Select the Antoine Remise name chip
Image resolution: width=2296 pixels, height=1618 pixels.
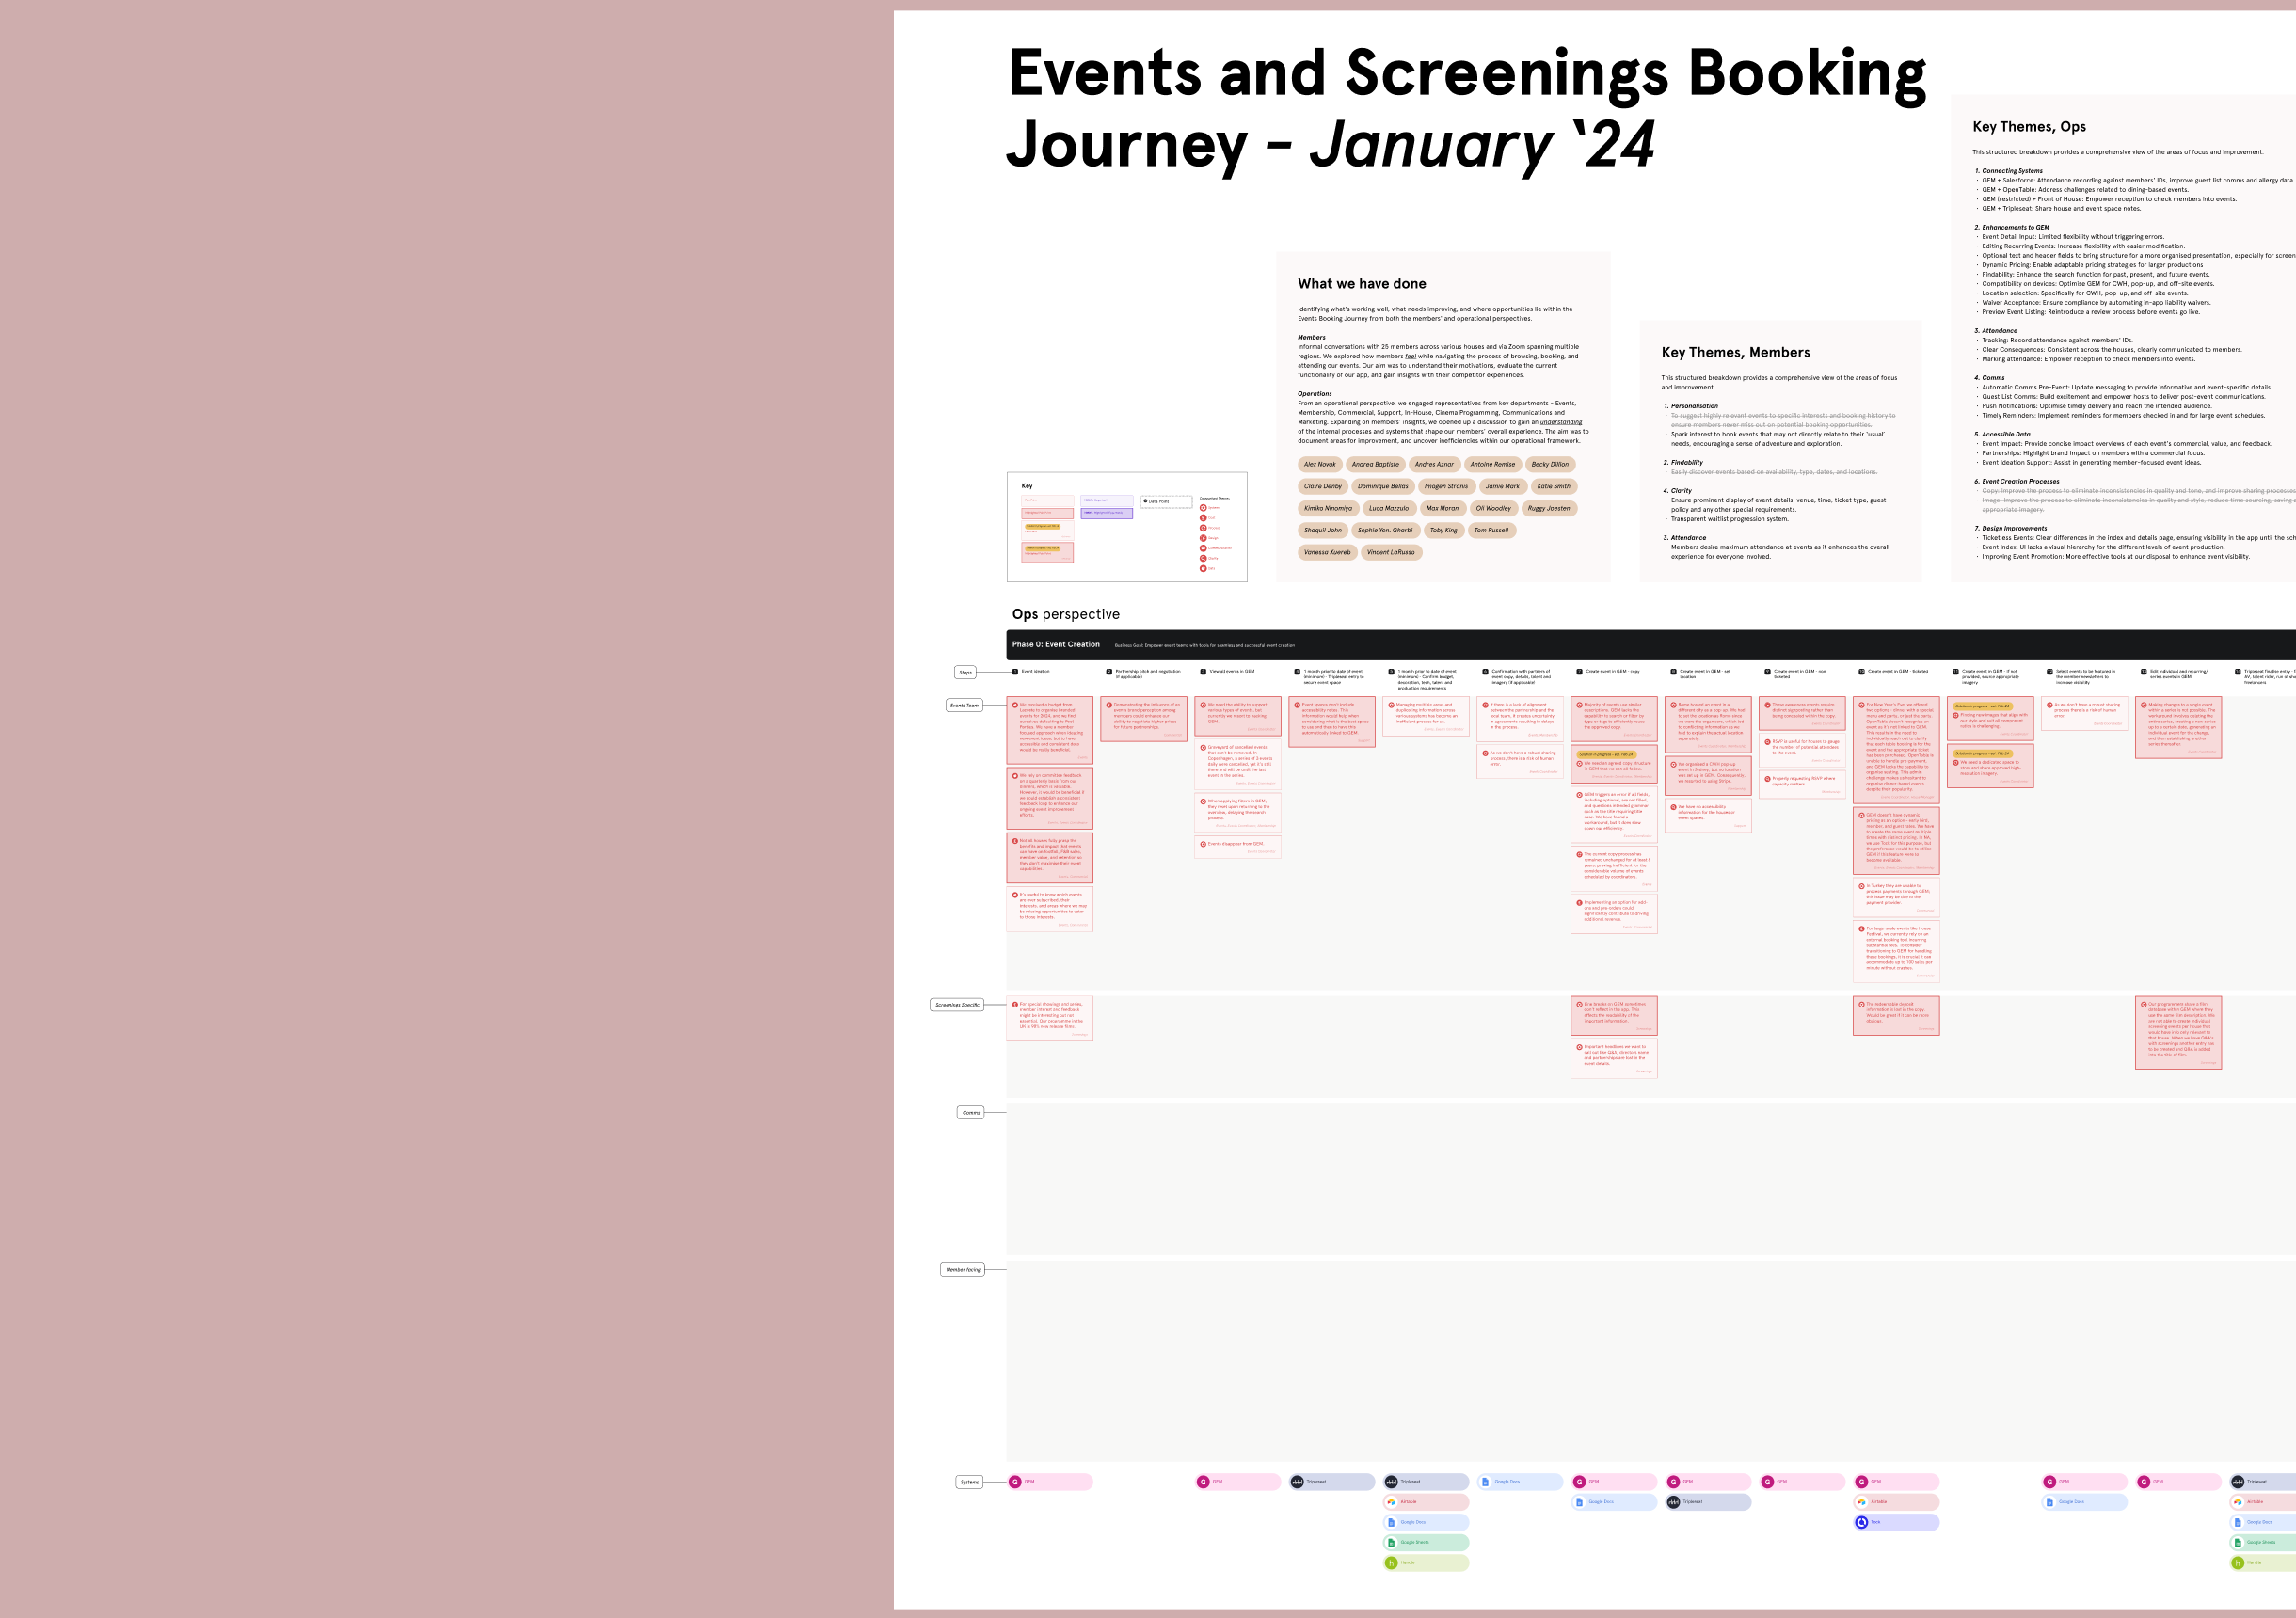click(x=1493, y=464)
